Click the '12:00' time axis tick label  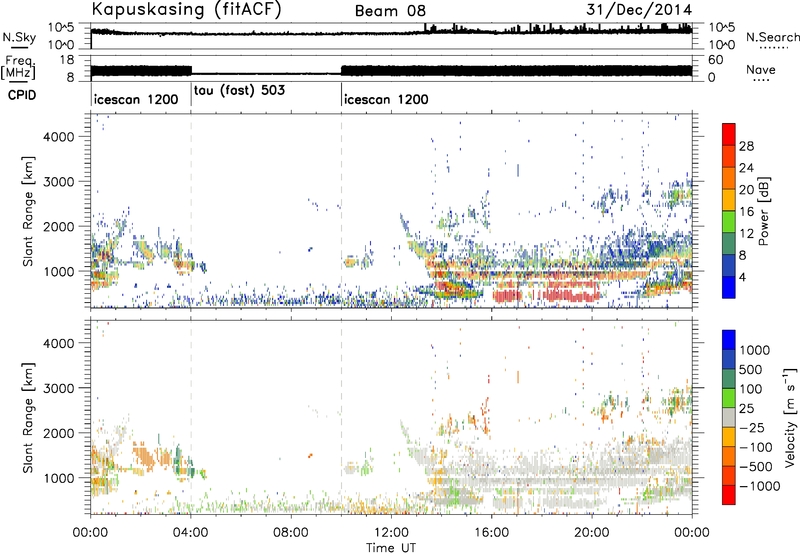pos(391,533)
